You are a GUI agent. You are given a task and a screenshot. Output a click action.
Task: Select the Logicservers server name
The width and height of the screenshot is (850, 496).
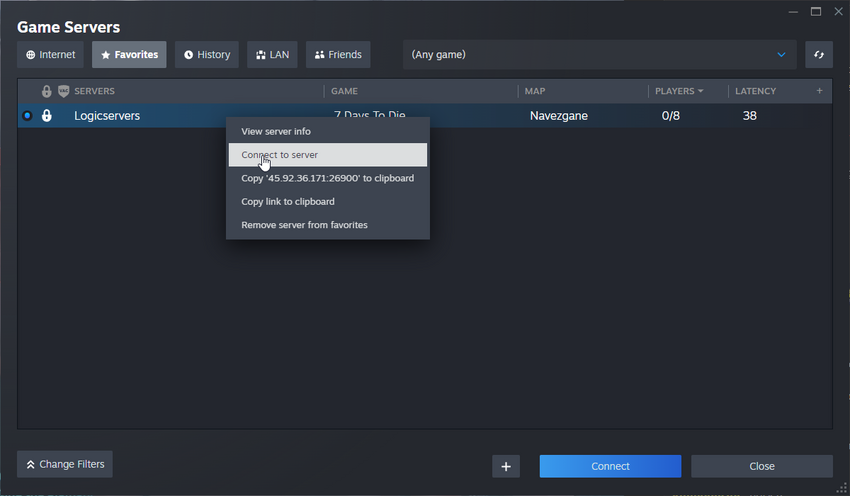point(107,115)
